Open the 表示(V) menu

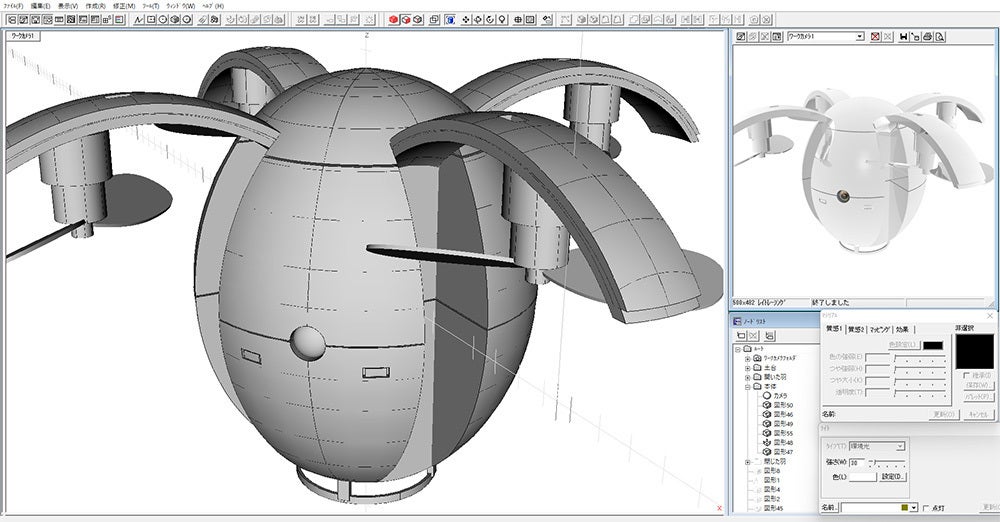pos(69,6)
